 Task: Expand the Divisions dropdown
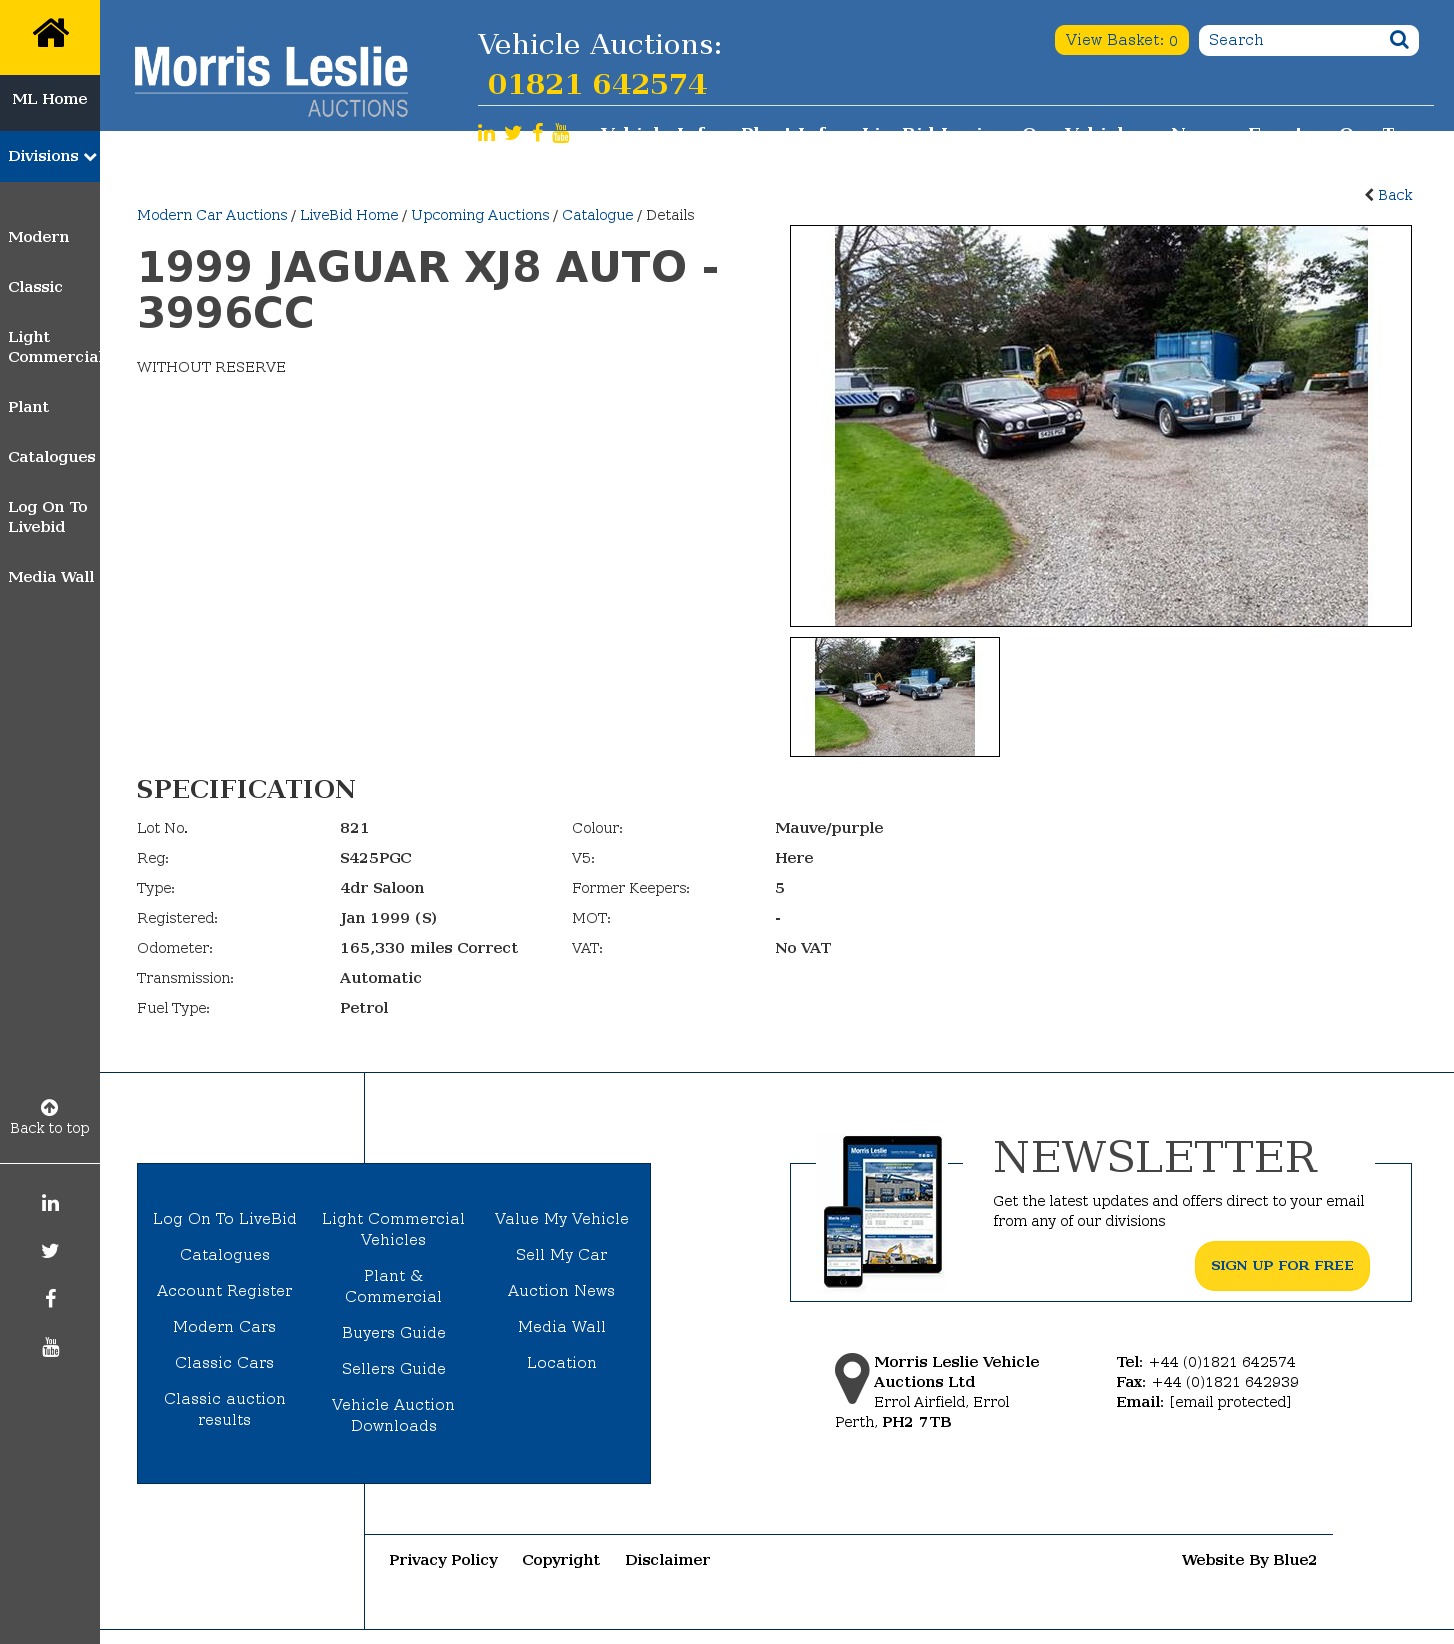point(50,156)
